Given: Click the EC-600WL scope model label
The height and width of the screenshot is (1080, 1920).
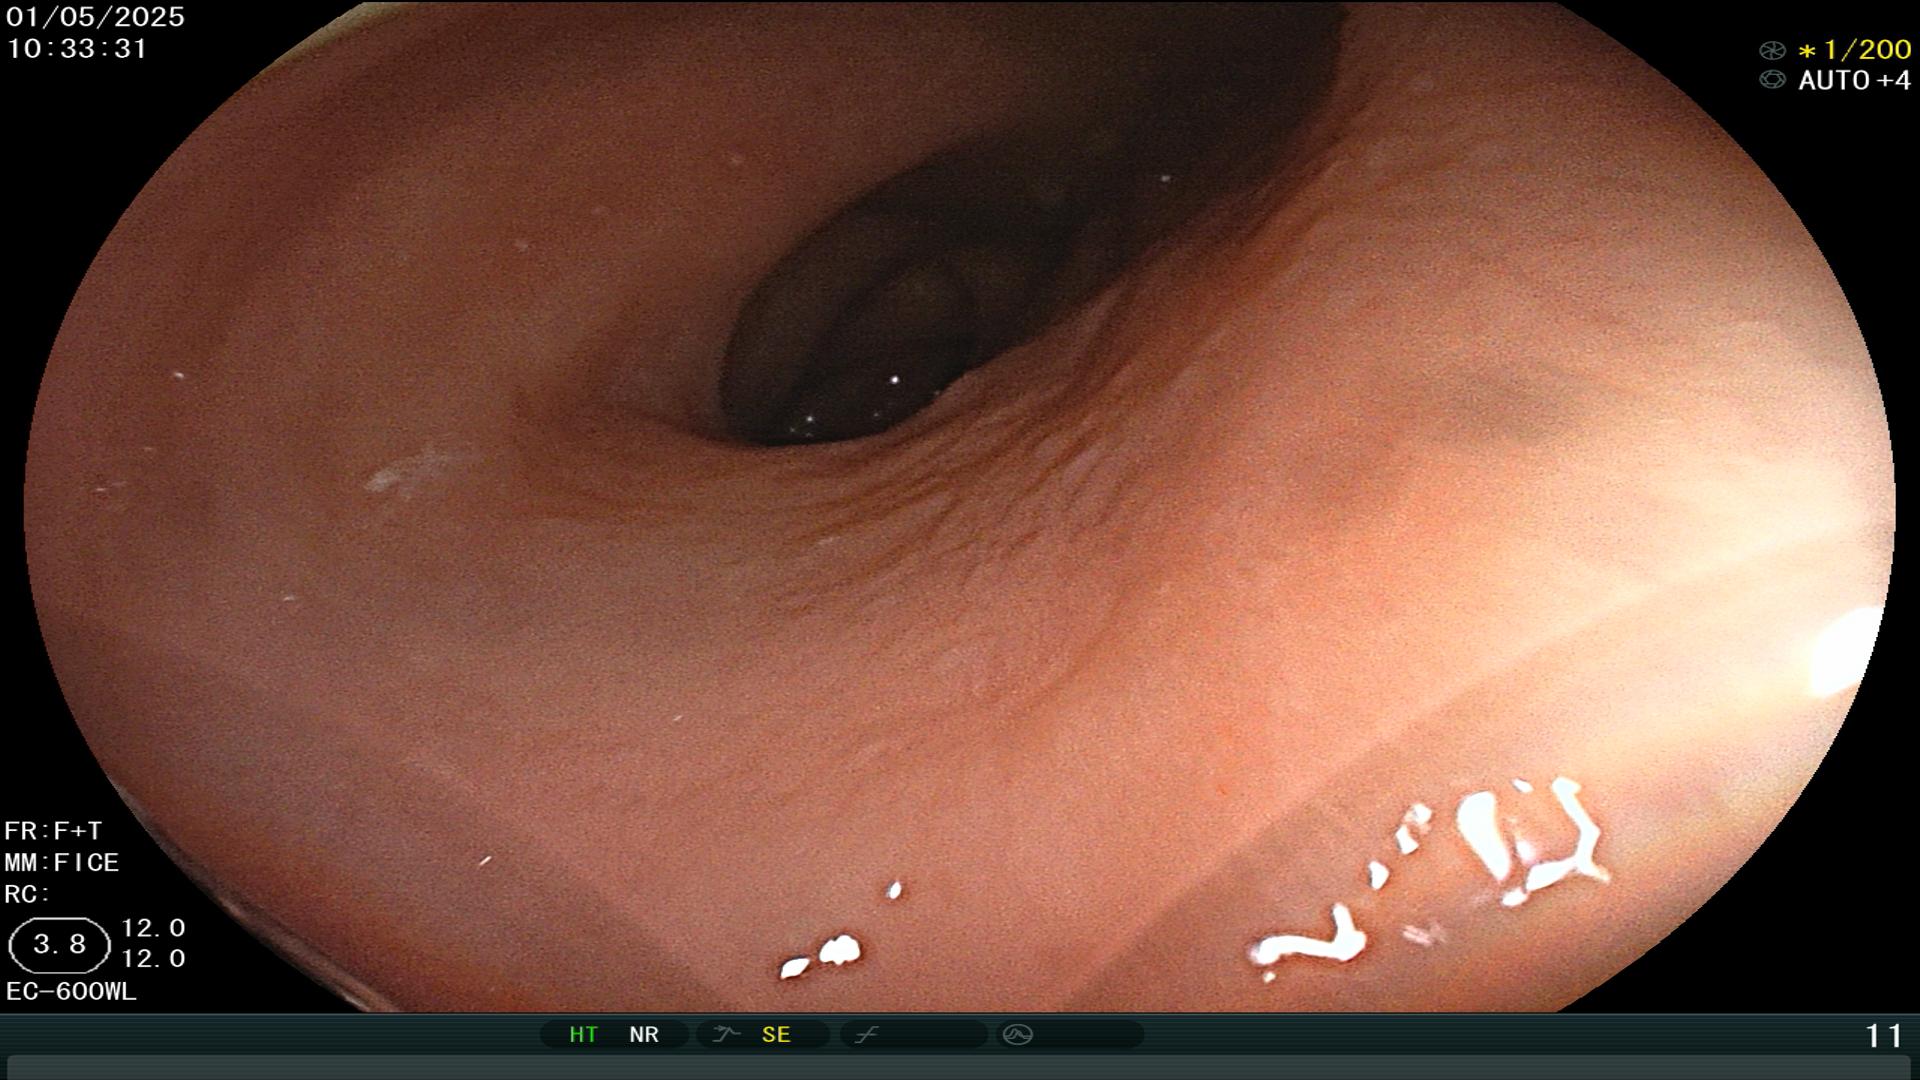Looking at the screenshot, I should (x=71, y=991).
